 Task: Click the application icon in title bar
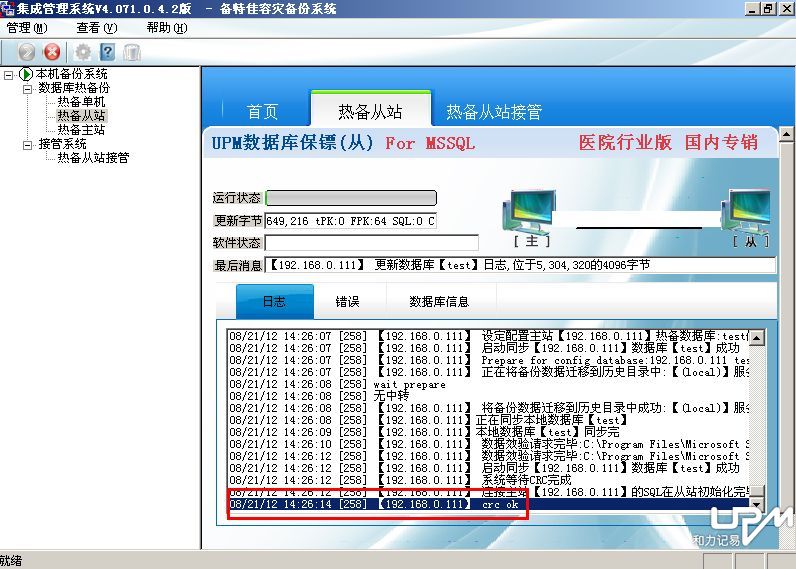[x=7, y=8]
